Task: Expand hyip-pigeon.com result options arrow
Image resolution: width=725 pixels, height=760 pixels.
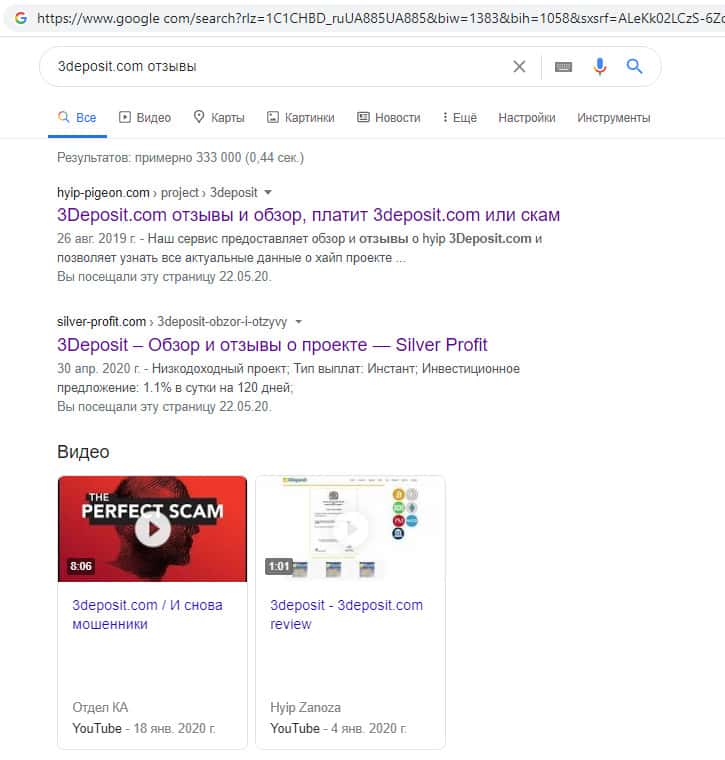Action: point(268,192)
